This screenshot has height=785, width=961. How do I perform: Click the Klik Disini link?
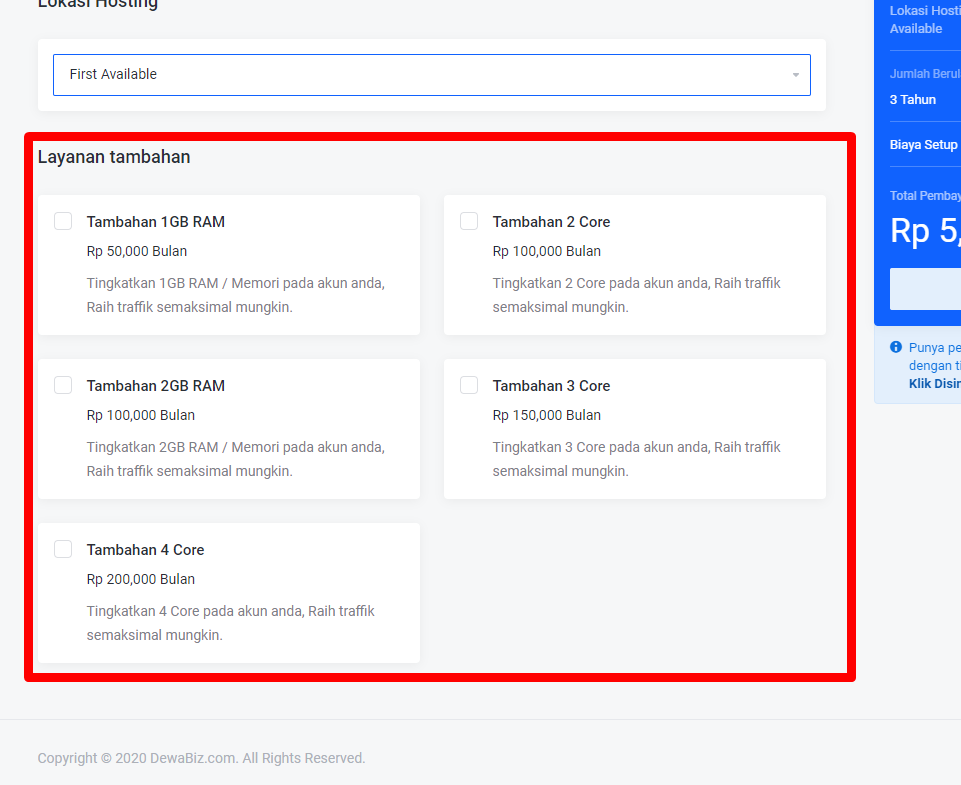(x=934, y=384)
